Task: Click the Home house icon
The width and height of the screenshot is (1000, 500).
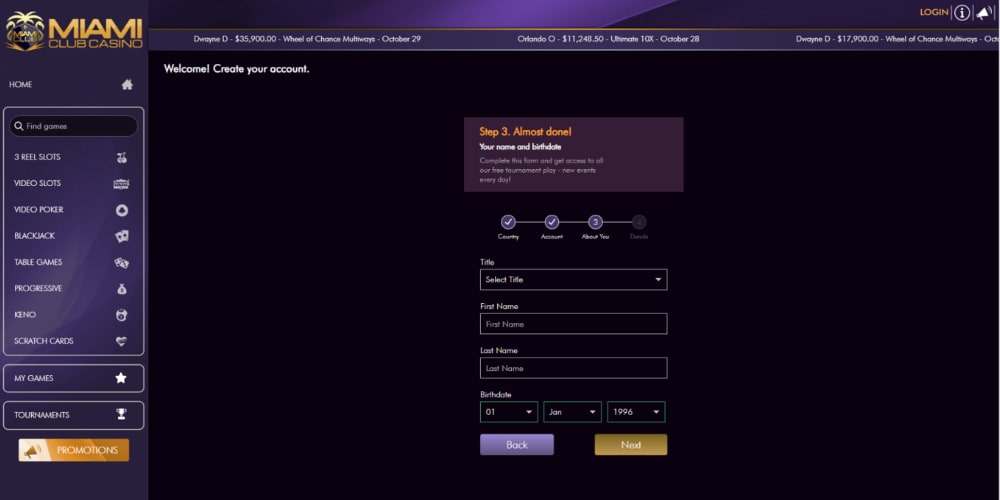Action: point(127,84)
